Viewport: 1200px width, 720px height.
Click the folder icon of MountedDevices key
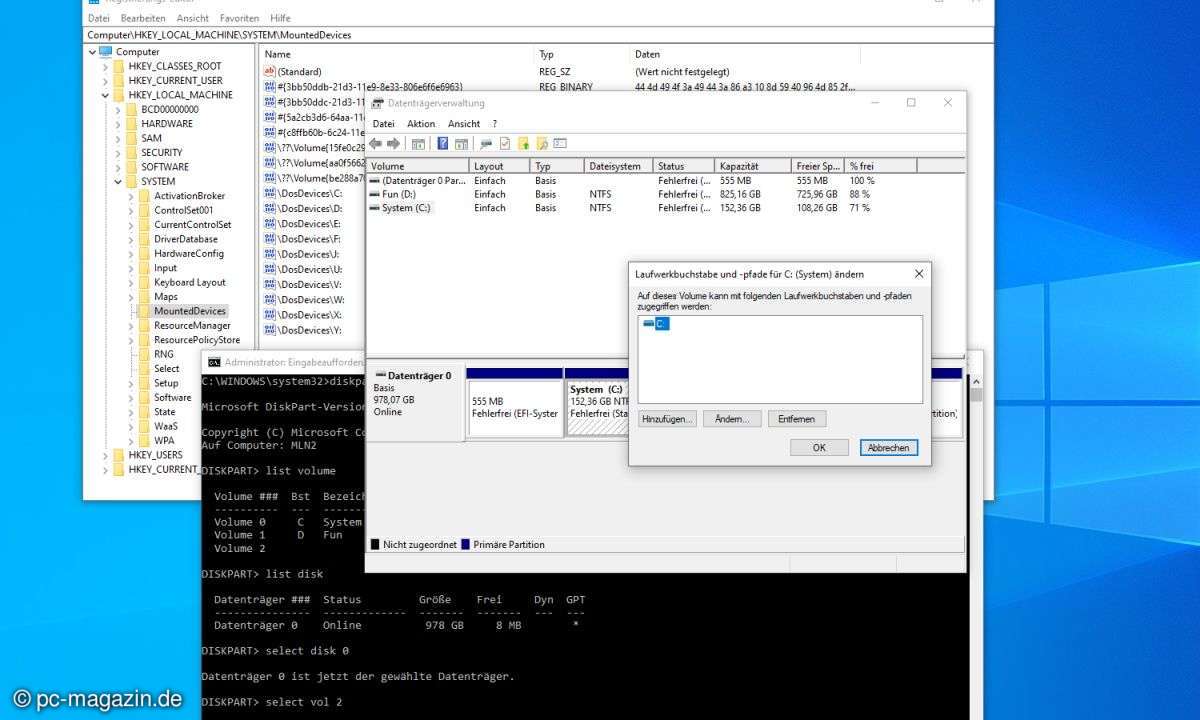(x=144, y=311)
